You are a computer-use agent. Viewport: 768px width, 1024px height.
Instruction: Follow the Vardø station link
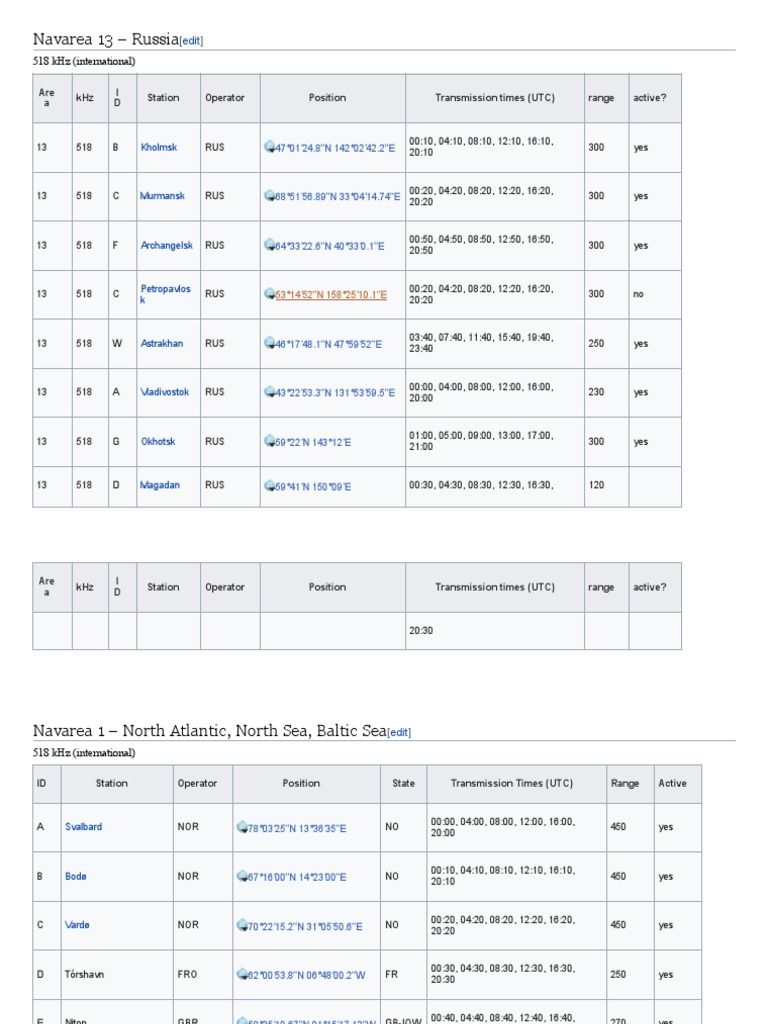point(77,925)
